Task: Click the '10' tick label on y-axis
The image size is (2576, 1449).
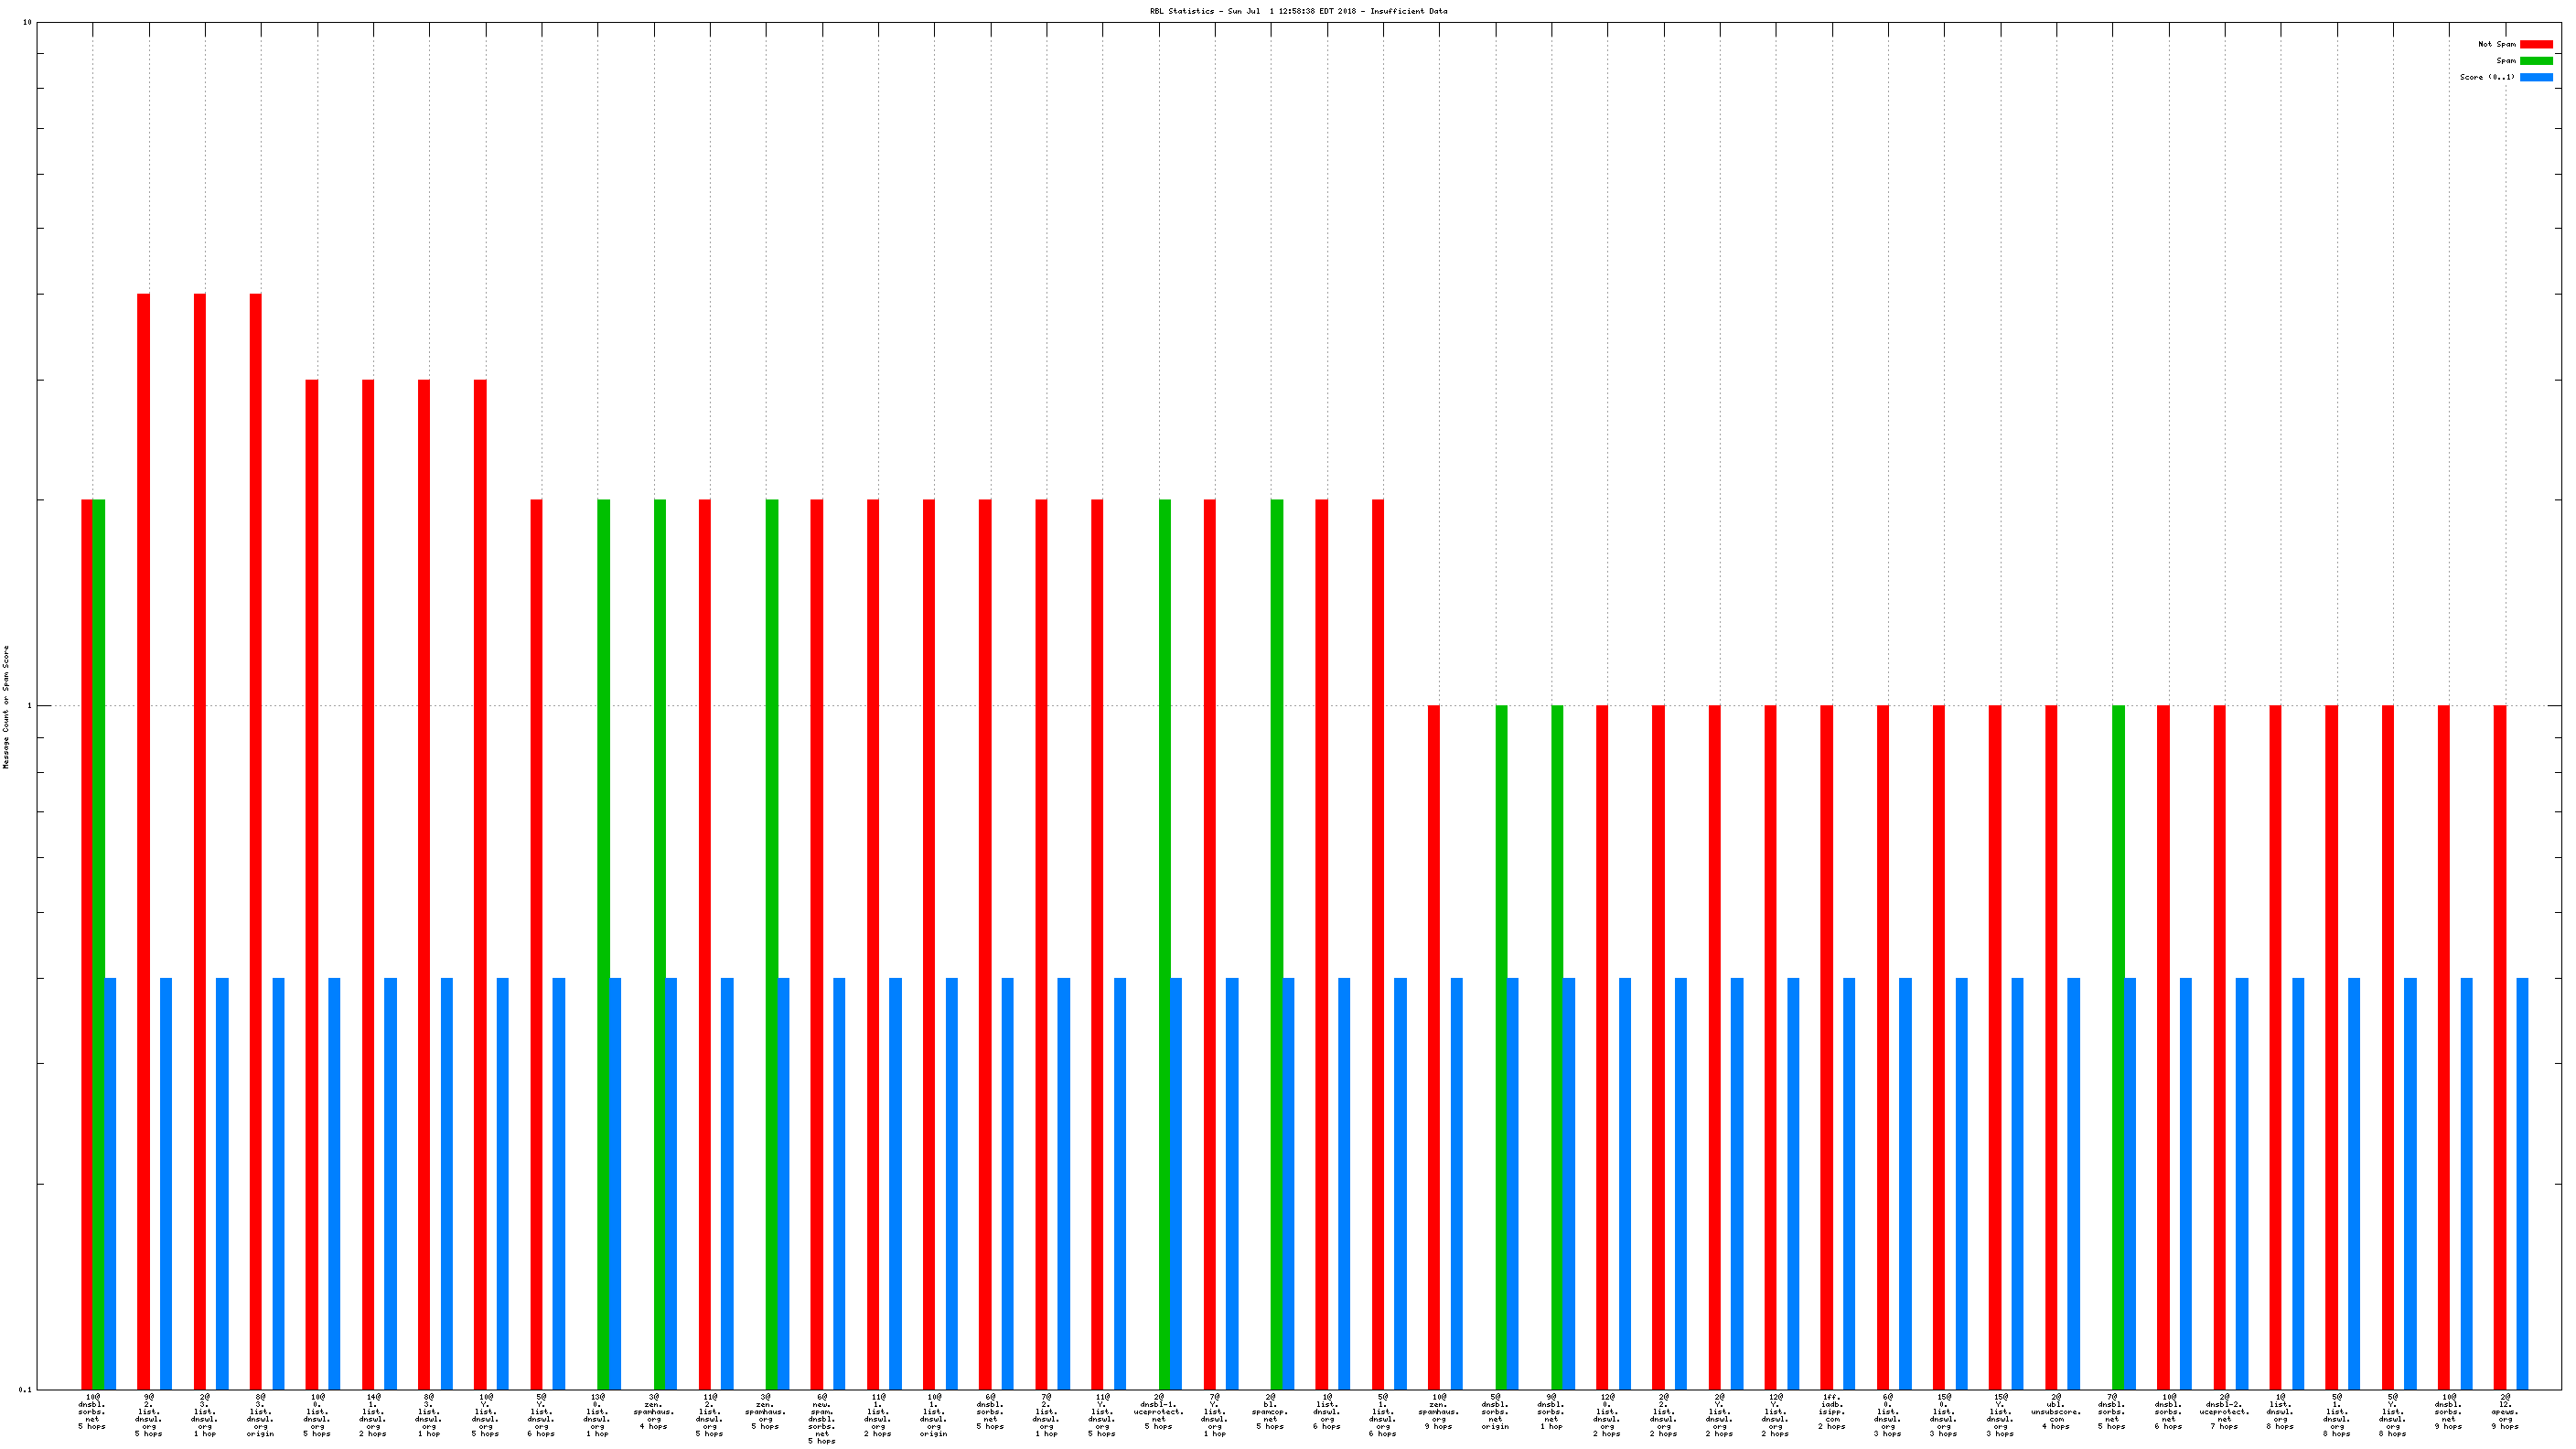Action: pos(27,22)
